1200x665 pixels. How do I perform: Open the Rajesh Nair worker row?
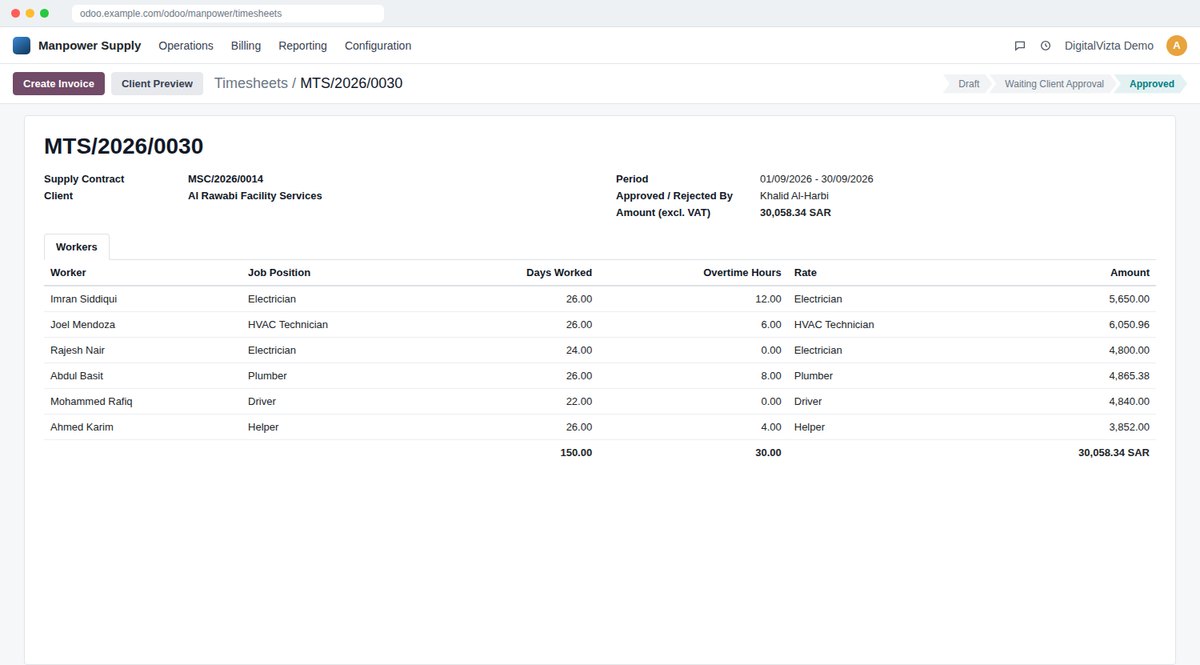pos(600,350)
